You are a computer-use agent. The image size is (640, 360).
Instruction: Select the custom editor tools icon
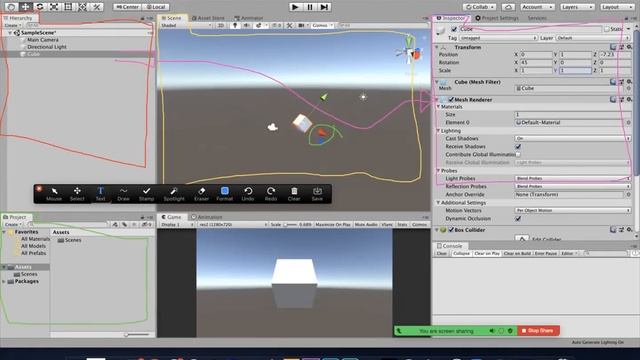97,7
